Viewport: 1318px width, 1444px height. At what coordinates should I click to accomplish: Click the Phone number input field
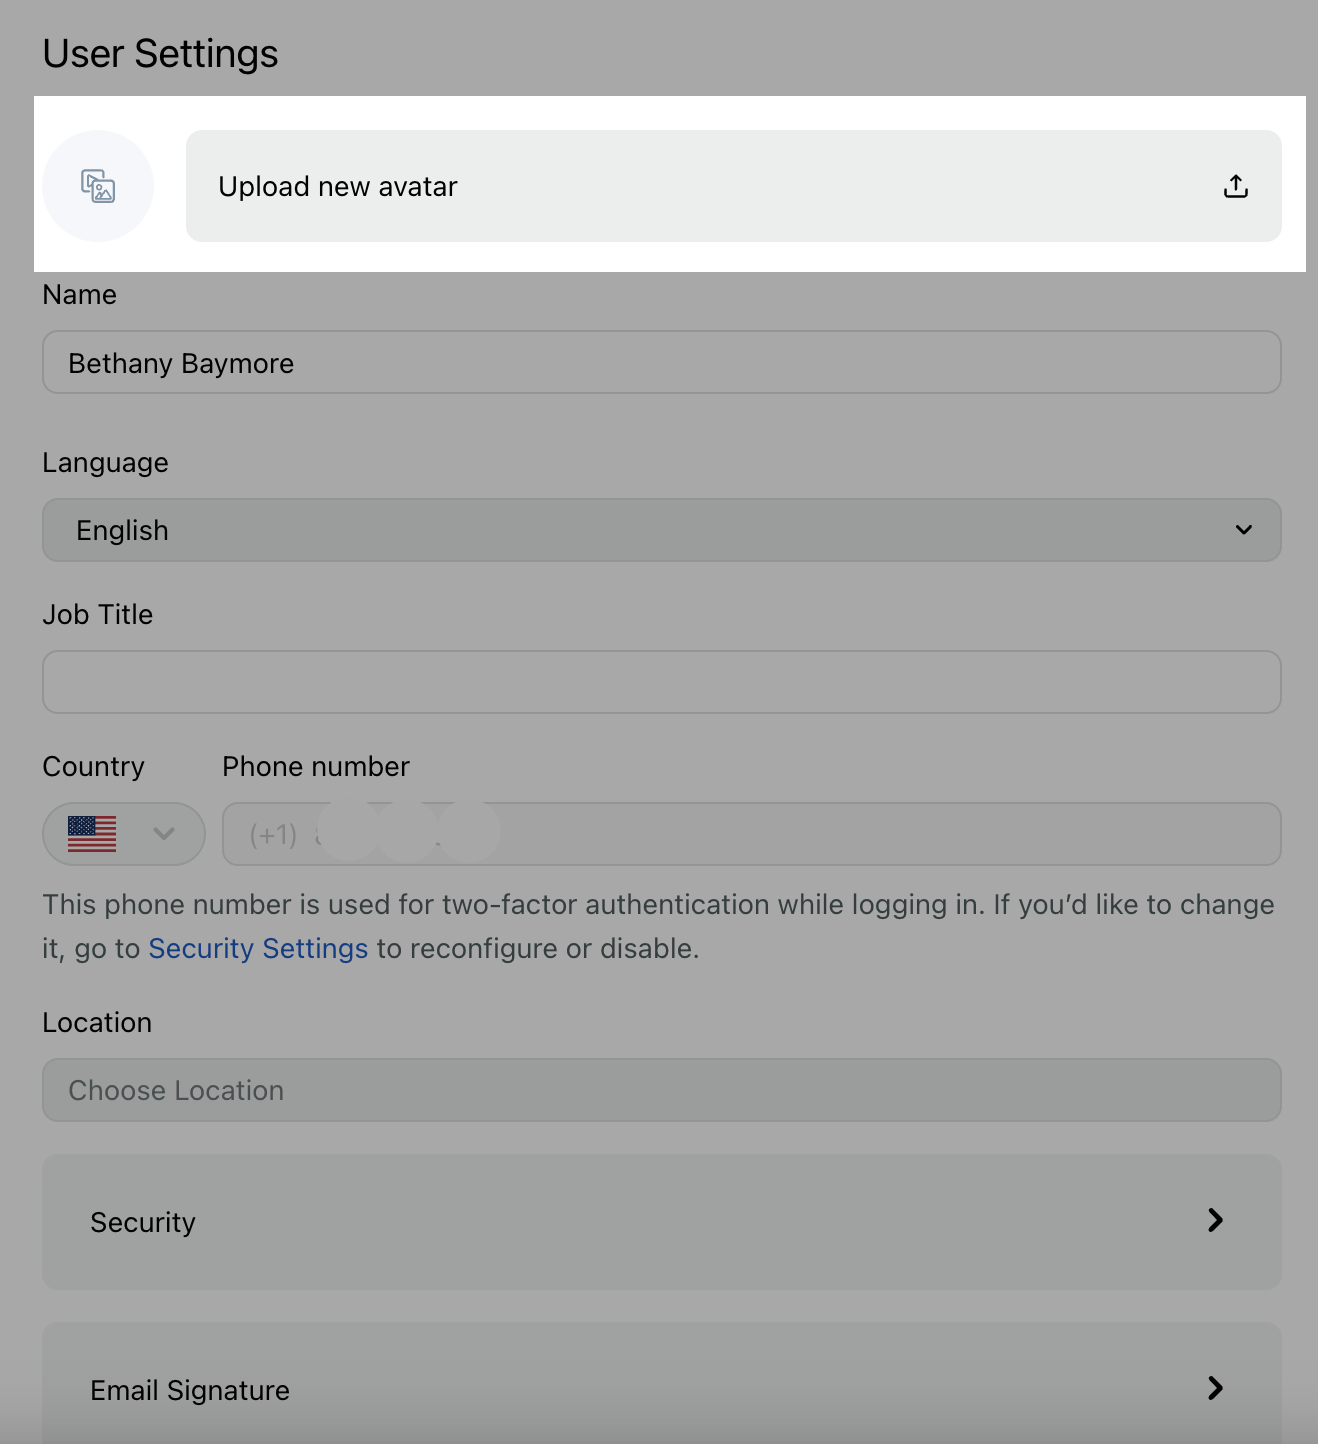pos(752,834)
